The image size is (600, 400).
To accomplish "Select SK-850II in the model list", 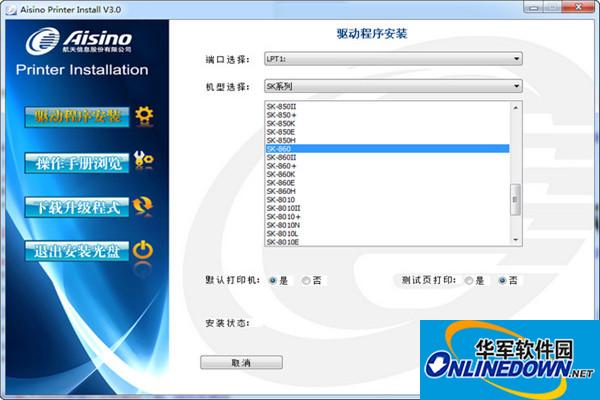I will coord(388,106).
